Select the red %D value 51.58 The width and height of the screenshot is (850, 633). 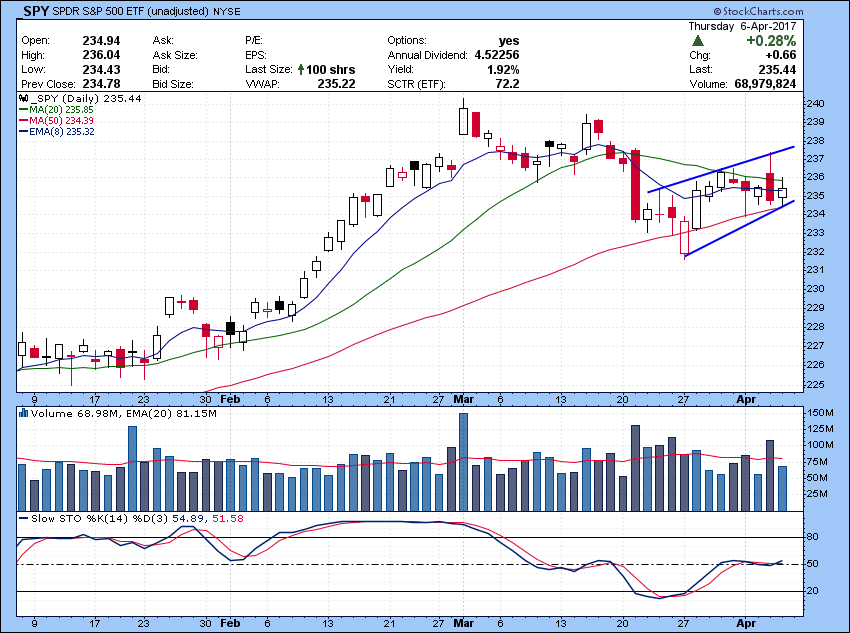pyautogui.click(x=228, y=519)
